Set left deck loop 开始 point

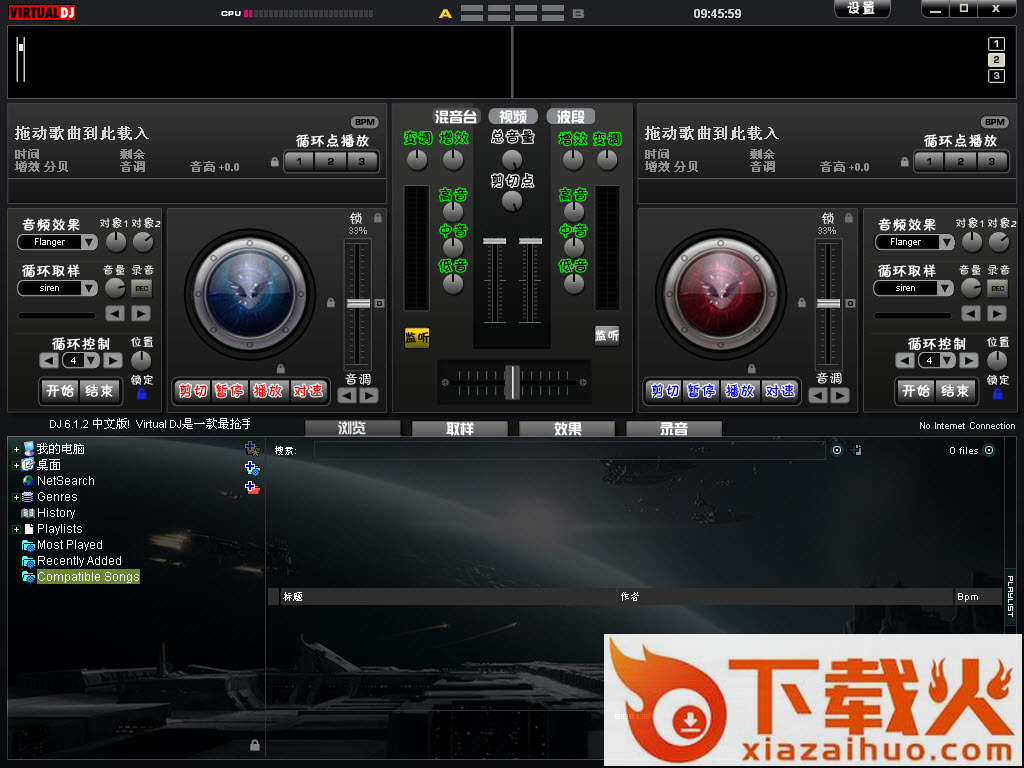pyautogui.click(x=60, y=391)
